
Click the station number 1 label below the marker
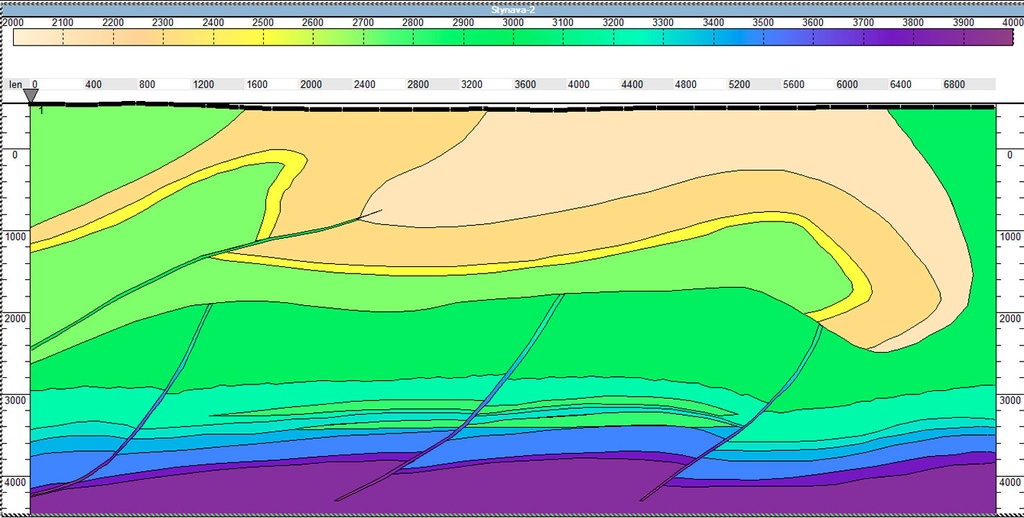(41, 111)
